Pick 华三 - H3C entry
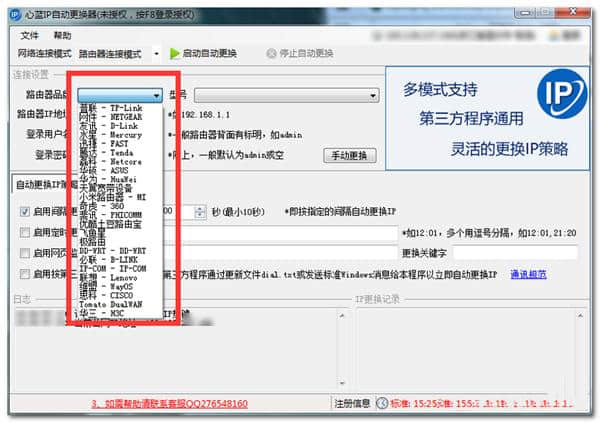Image resolution: width=600 pixels, height=423 pixels. 102,313
